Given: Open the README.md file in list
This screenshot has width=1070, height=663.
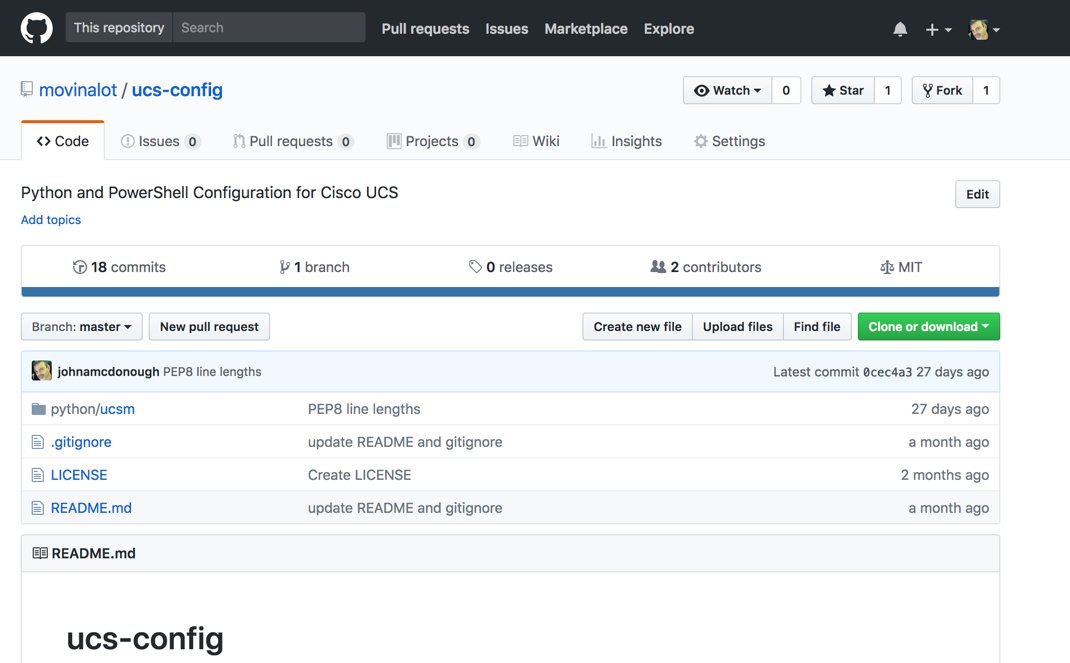Looking at the screenshot, I should click(x=91, y=508).
